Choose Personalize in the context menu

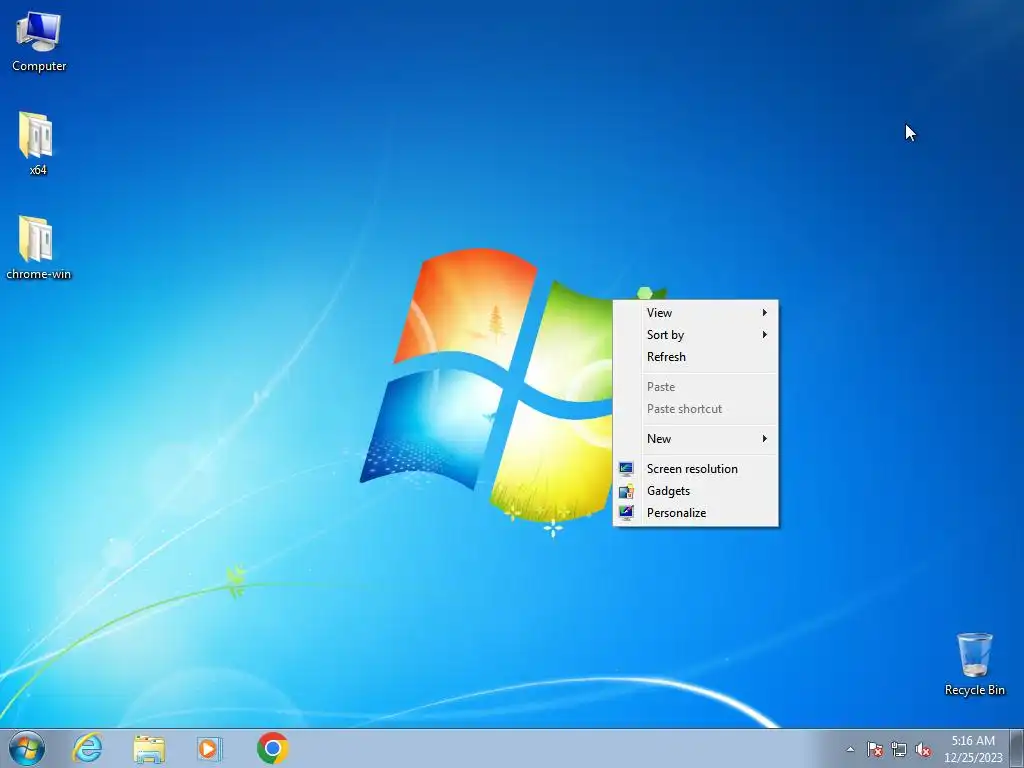[696, 513]
